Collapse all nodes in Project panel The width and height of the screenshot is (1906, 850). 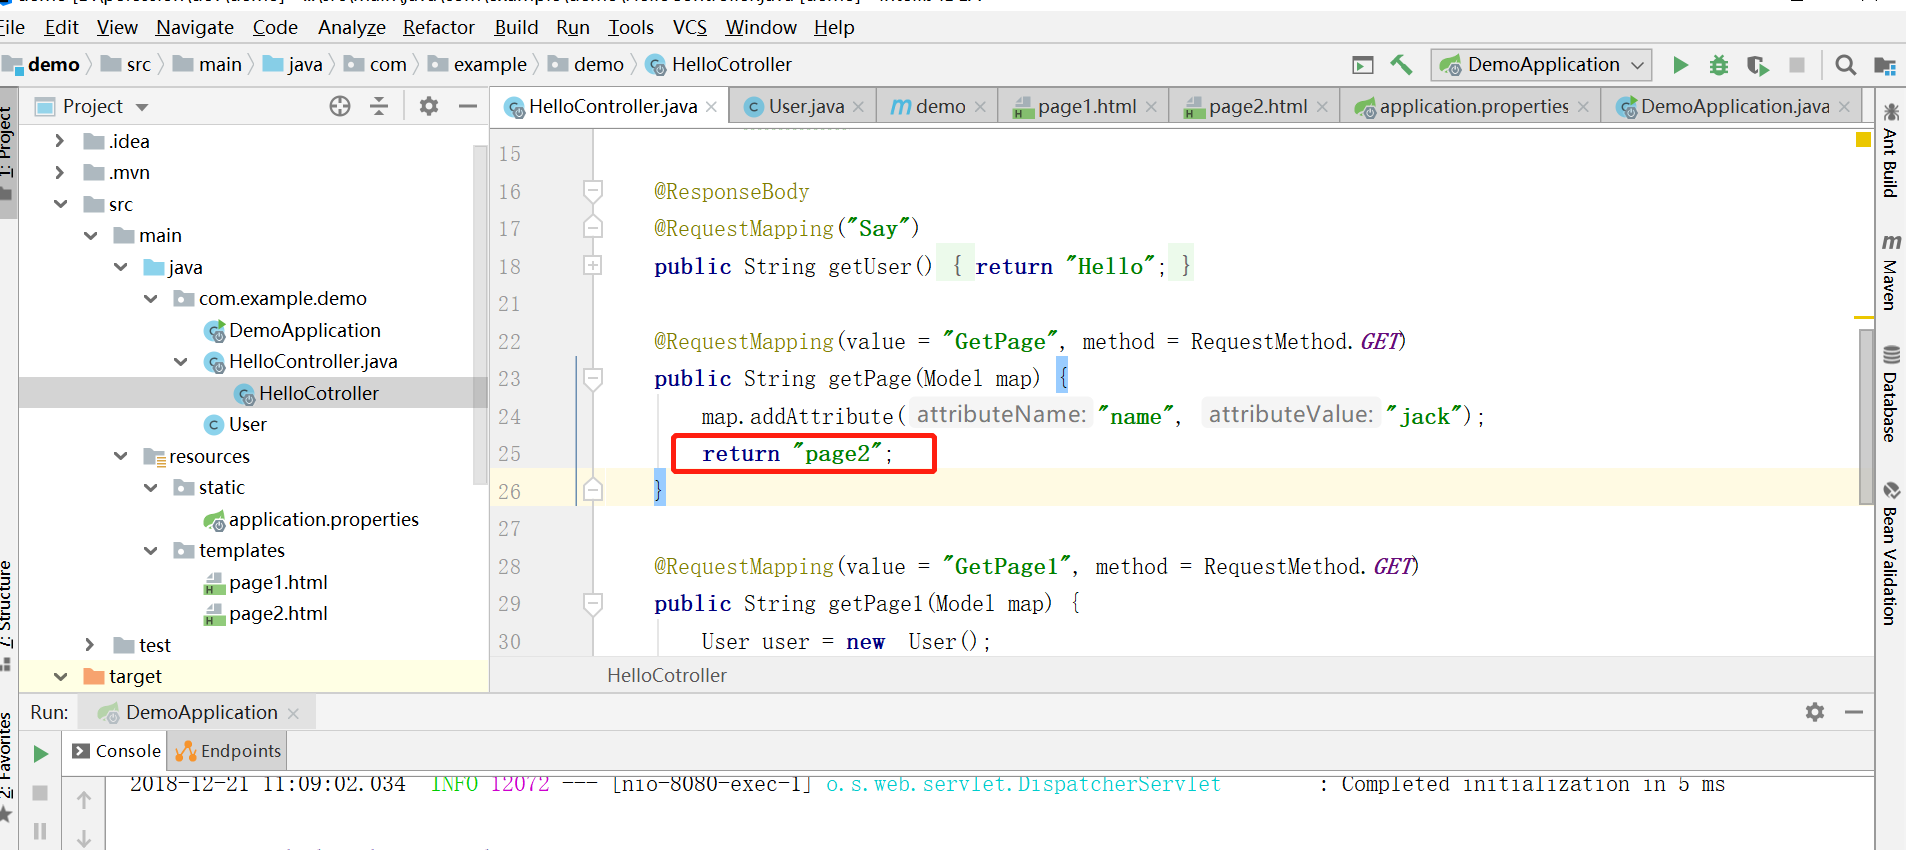click(x=379, y=106)
